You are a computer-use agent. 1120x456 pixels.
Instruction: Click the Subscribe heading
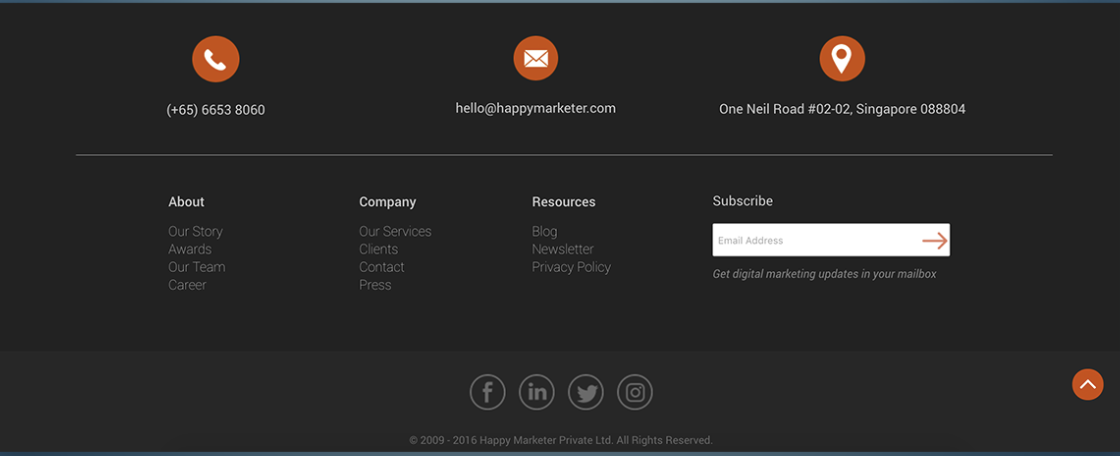743,202
